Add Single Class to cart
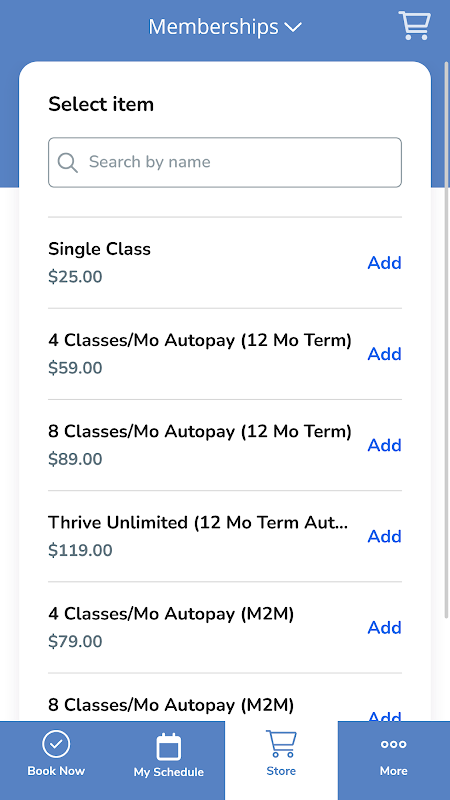 coord(385,263)
